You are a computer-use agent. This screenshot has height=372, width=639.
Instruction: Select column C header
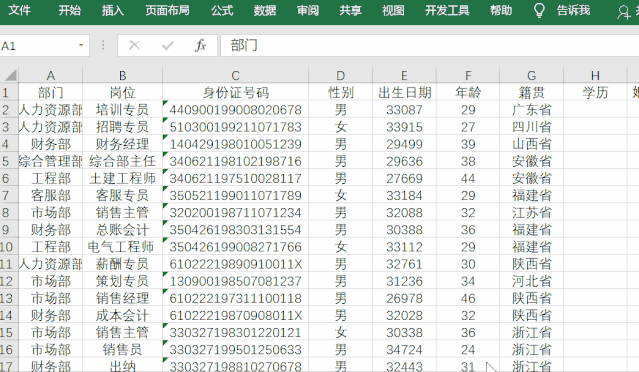tap(235, 75)
